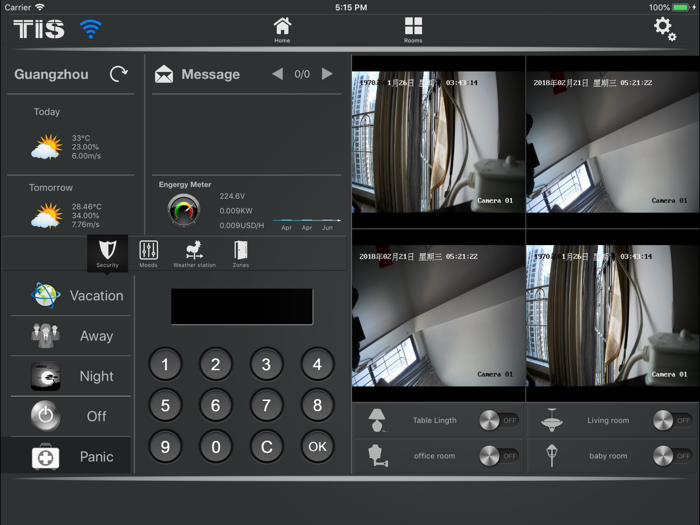Open bottom-left camera feed showing ceiling

tap(438, 315)
